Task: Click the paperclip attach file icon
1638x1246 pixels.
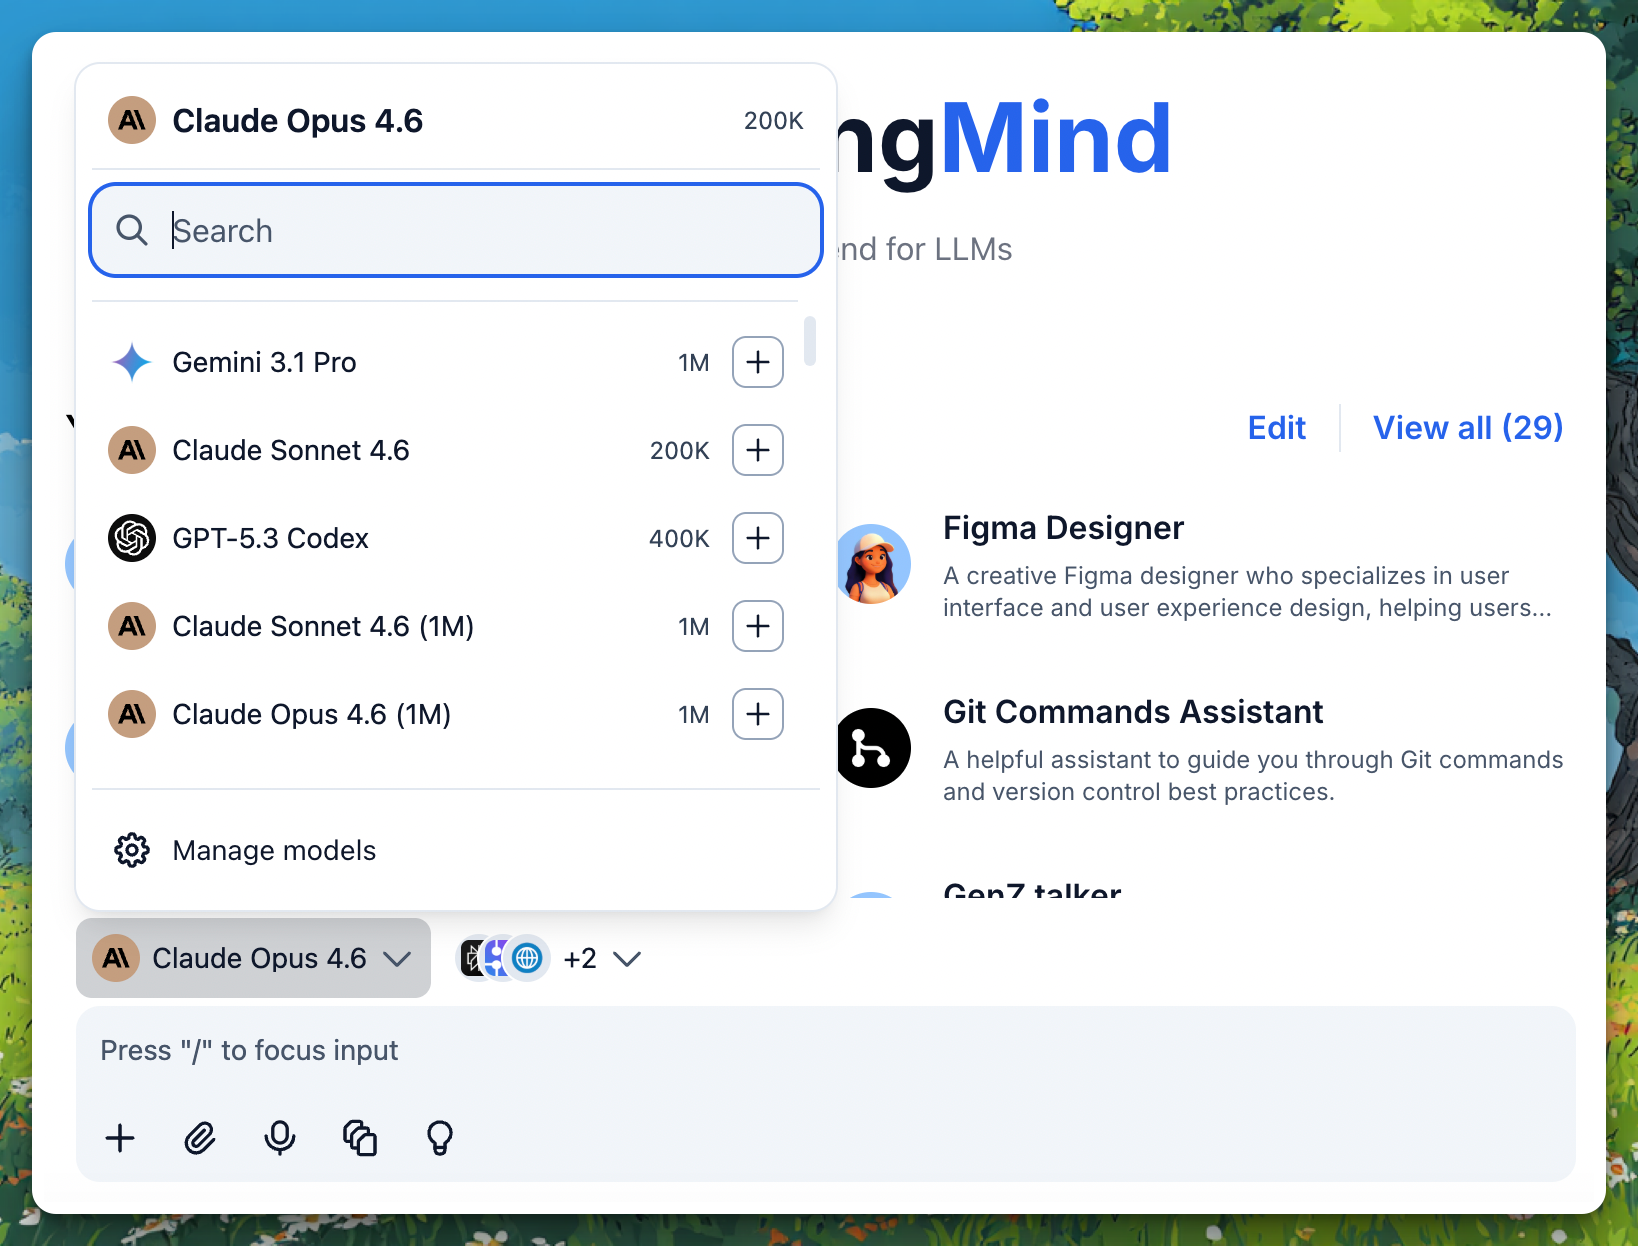Action: [x=200, y=1138]
